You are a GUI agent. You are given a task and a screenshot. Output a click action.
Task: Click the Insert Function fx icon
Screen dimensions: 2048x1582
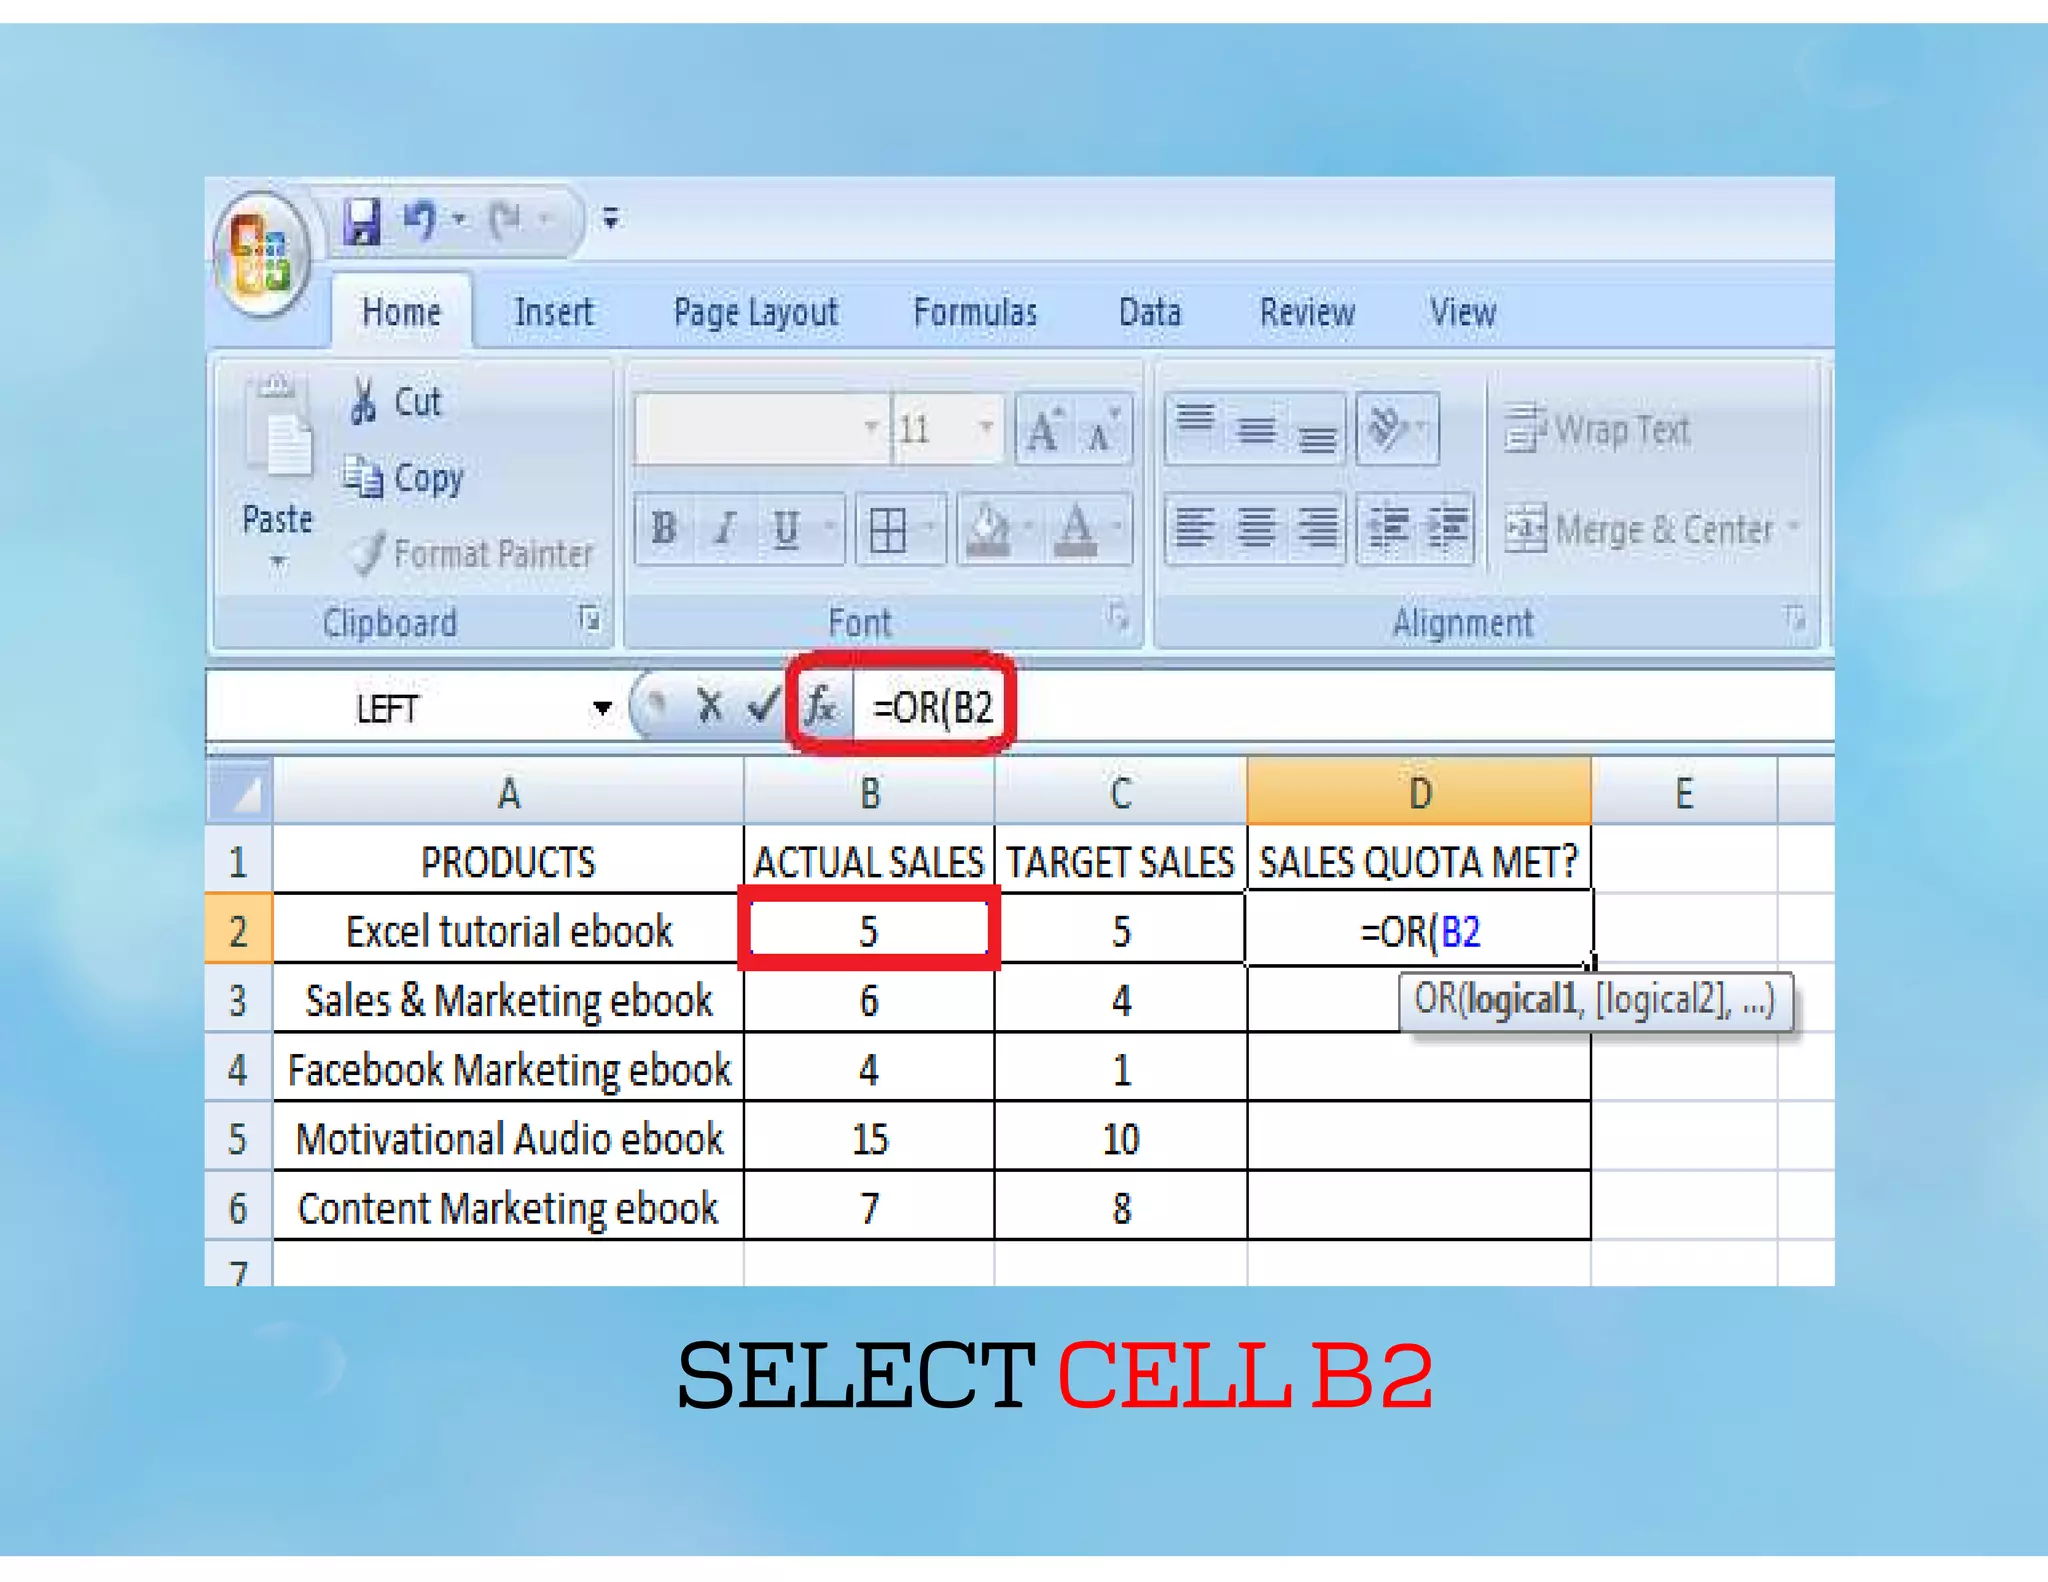[822, 706]
